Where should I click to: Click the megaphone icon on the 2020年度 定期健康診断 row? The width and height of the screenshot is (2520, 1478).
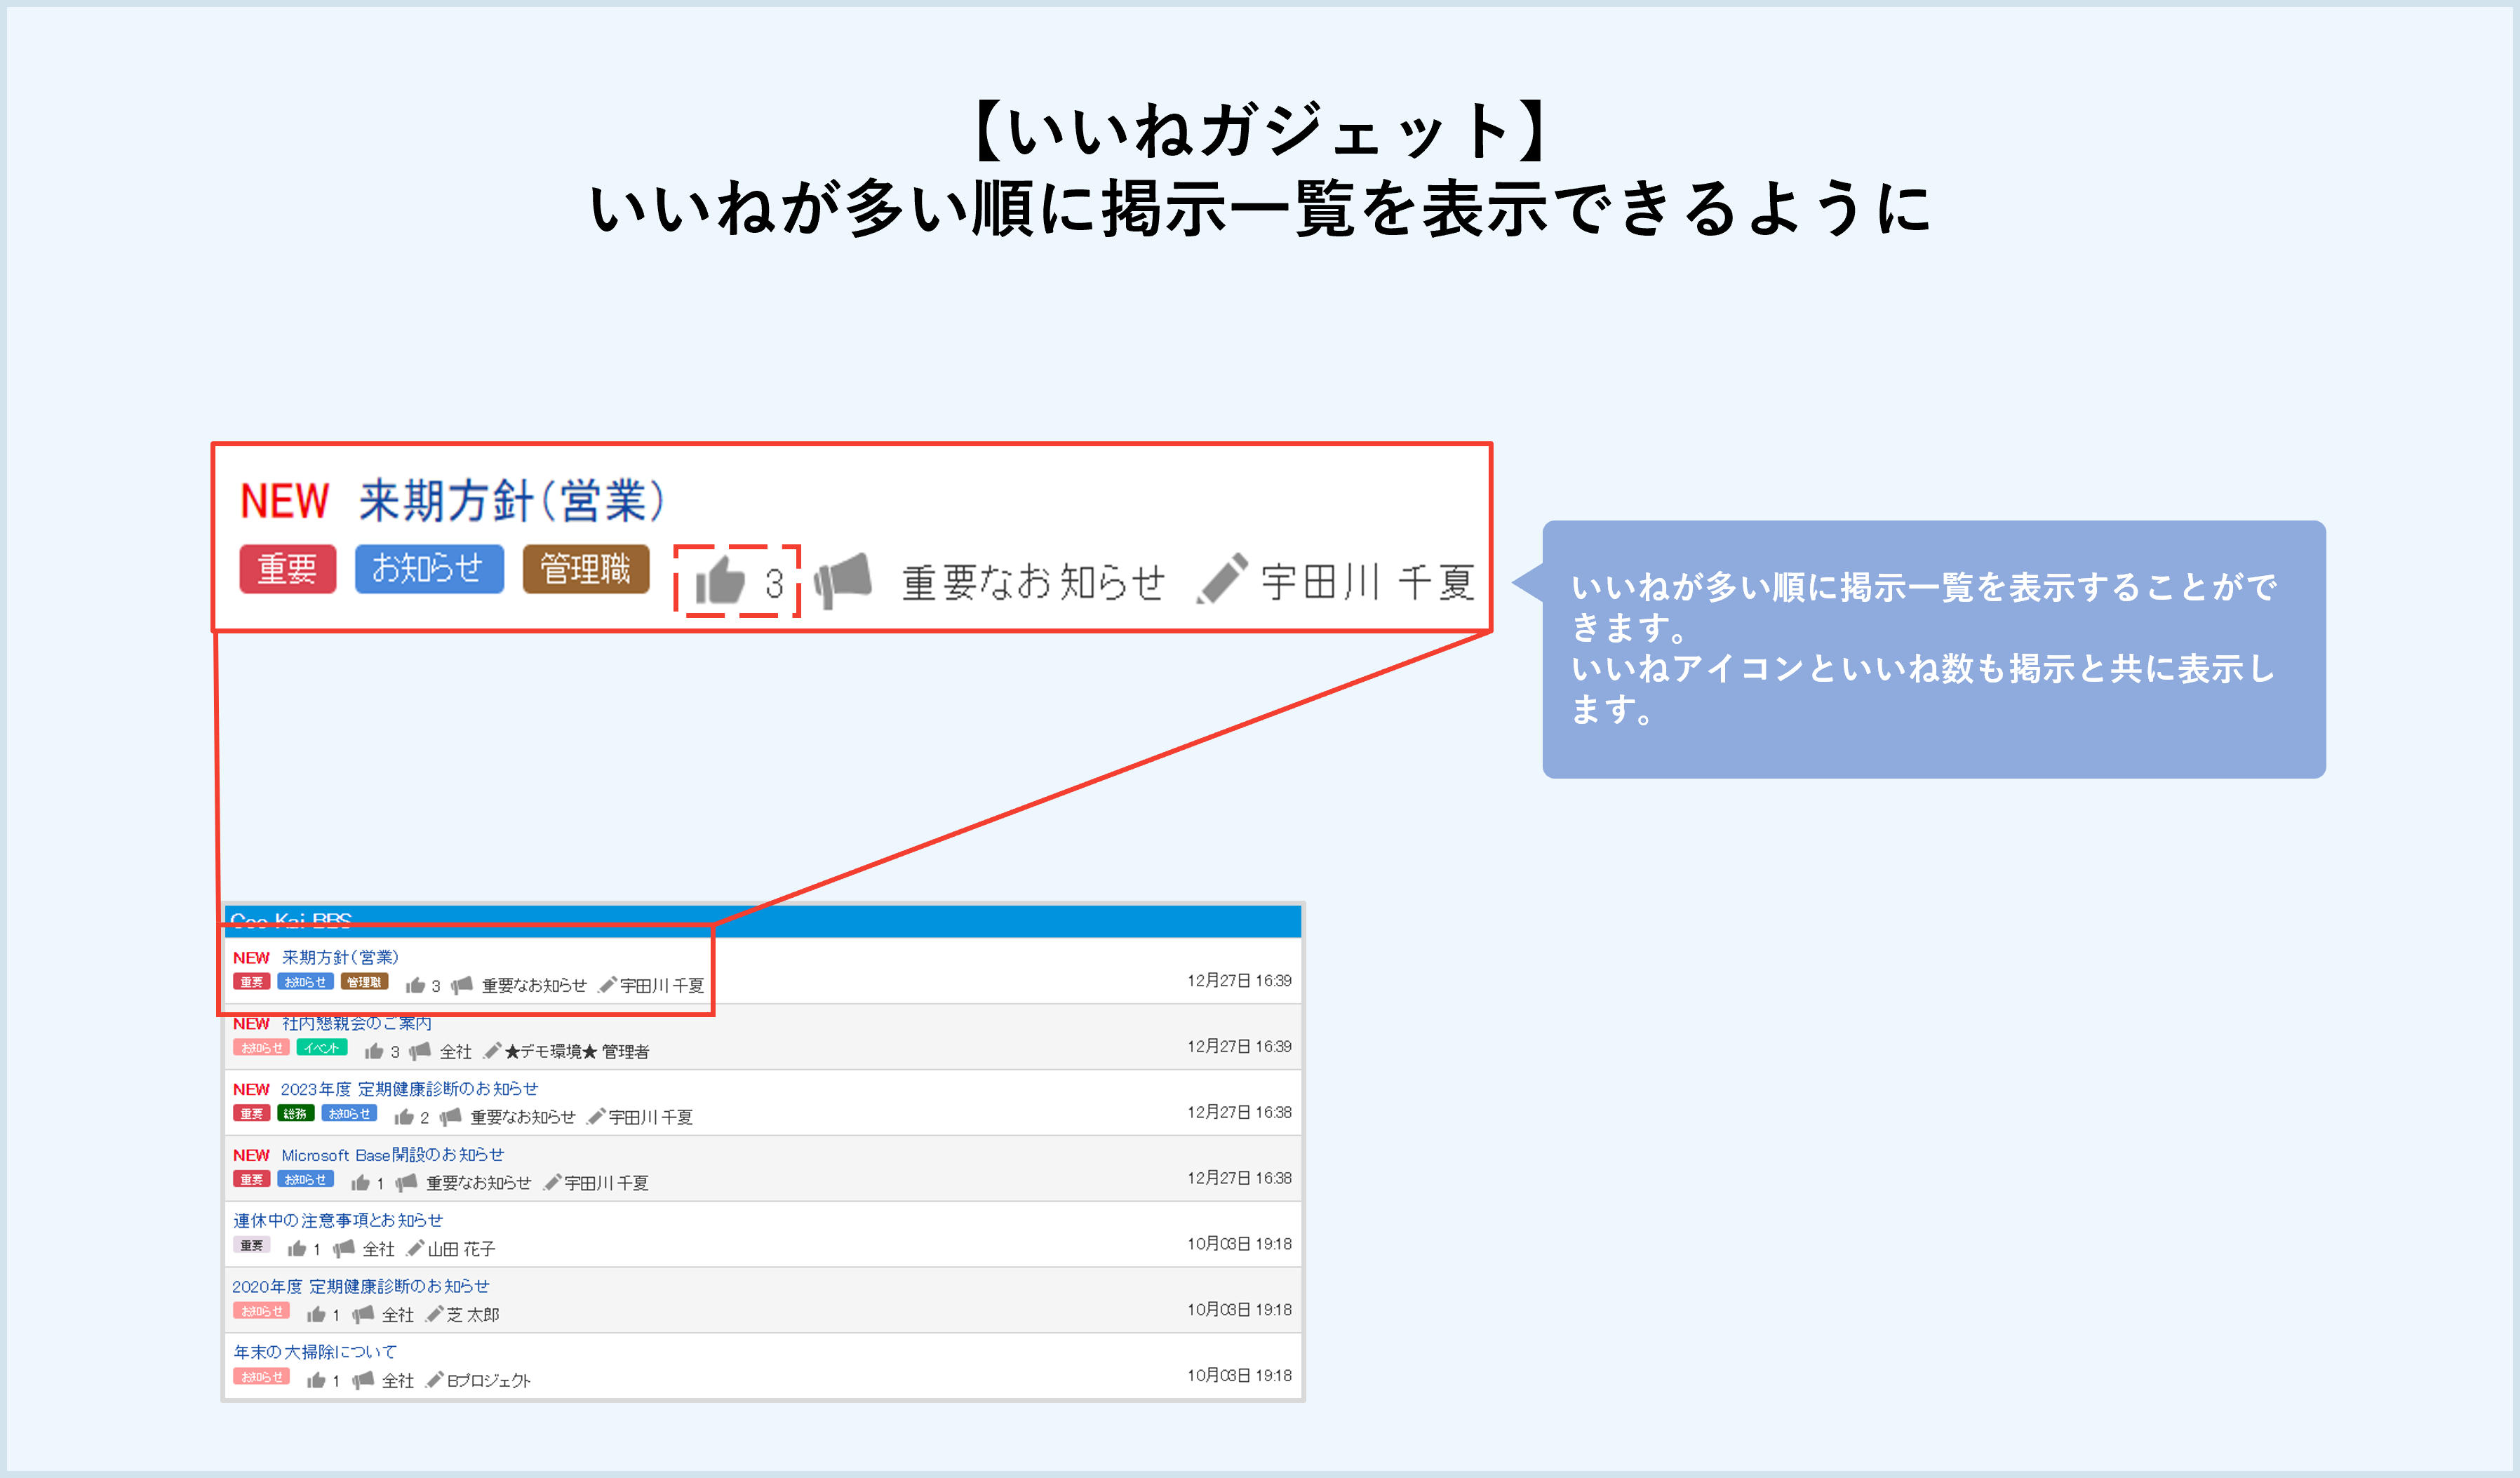click(x=362, y=1314)
